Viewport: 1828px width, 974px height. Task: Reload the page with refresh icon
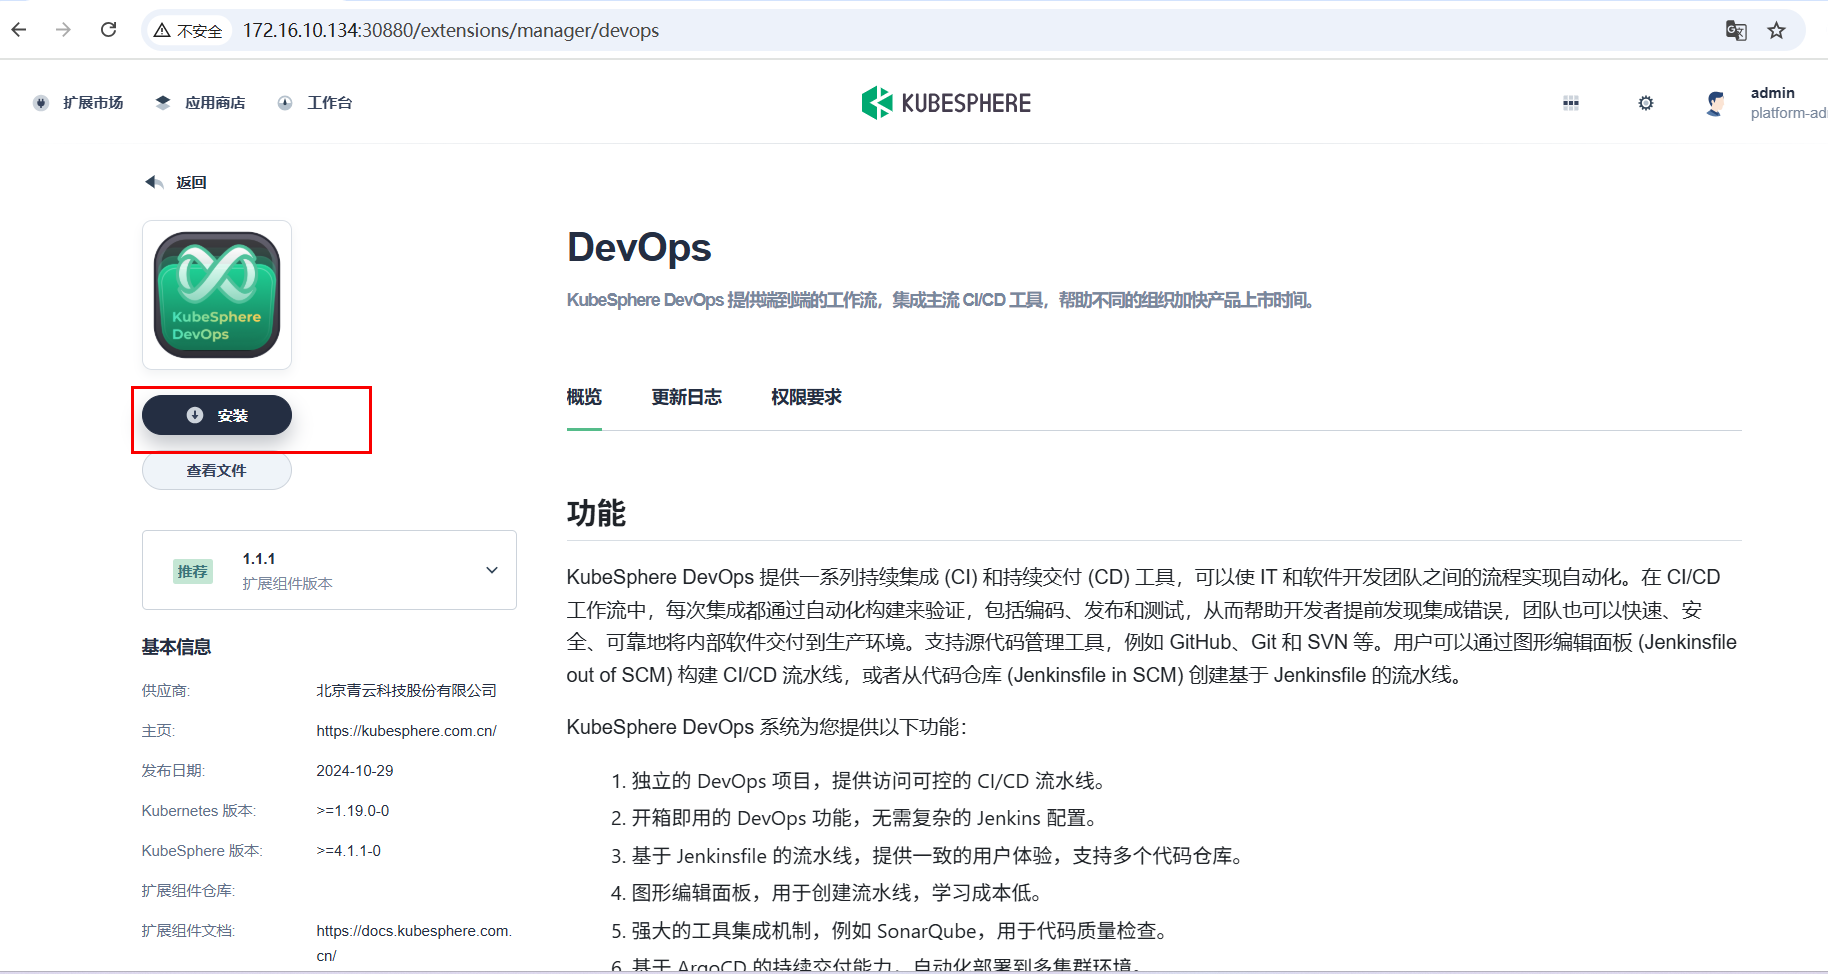tap(109, 30)
